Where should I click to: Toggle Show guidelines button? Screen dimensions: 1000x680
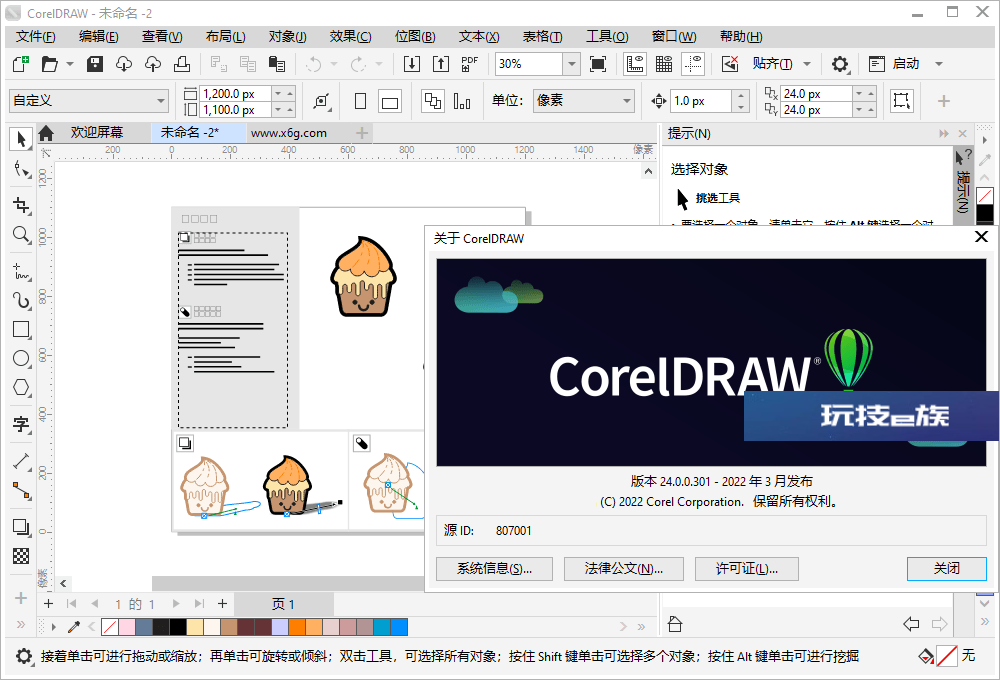[693, 64]
